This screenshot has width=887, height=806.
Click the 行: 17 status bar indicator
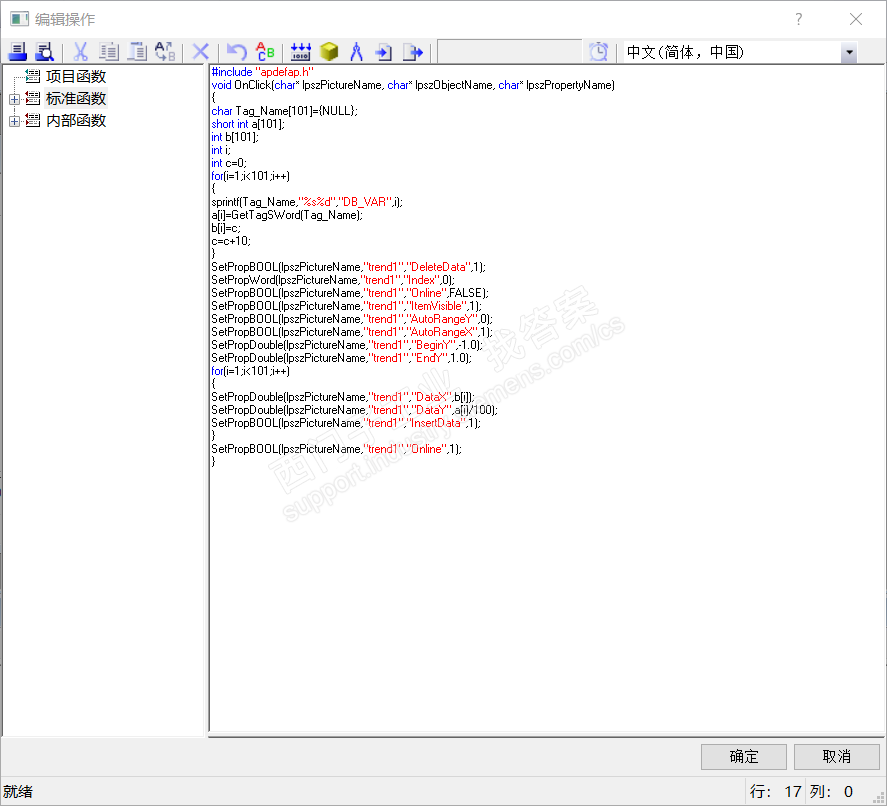(776, 791)
